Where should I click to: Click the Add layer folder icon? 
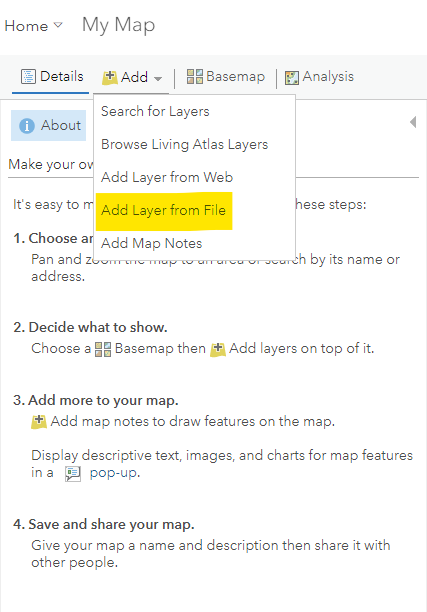[110, 77]
